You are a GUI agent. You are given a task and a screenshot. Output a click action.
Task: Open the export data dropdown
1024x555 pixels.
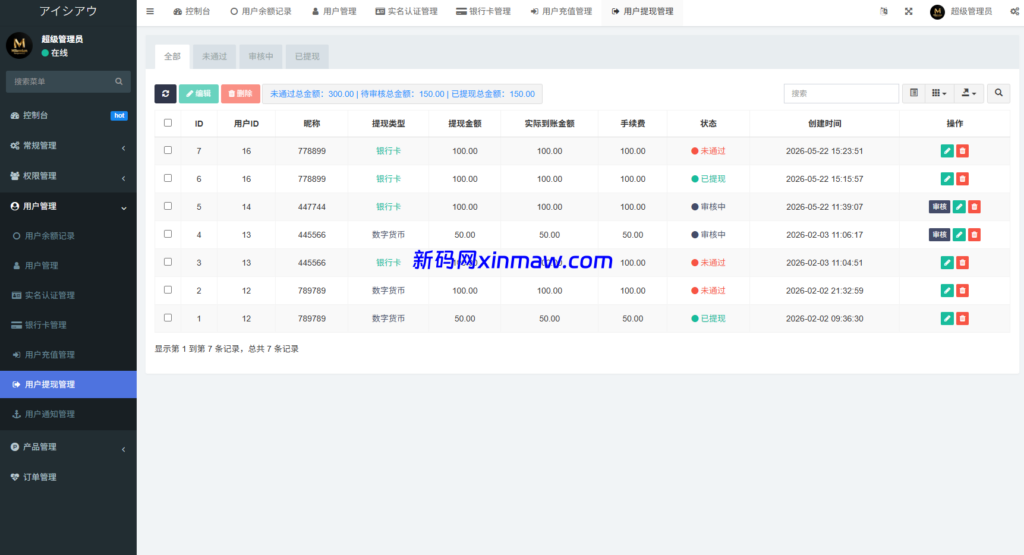click(969, 93)
